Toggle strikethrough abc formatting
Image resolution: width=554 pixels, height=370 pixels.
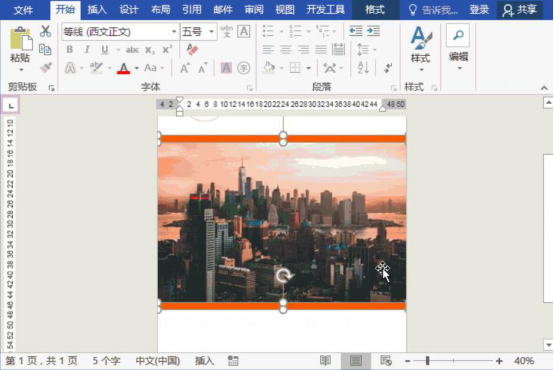(x=132, y=50)
